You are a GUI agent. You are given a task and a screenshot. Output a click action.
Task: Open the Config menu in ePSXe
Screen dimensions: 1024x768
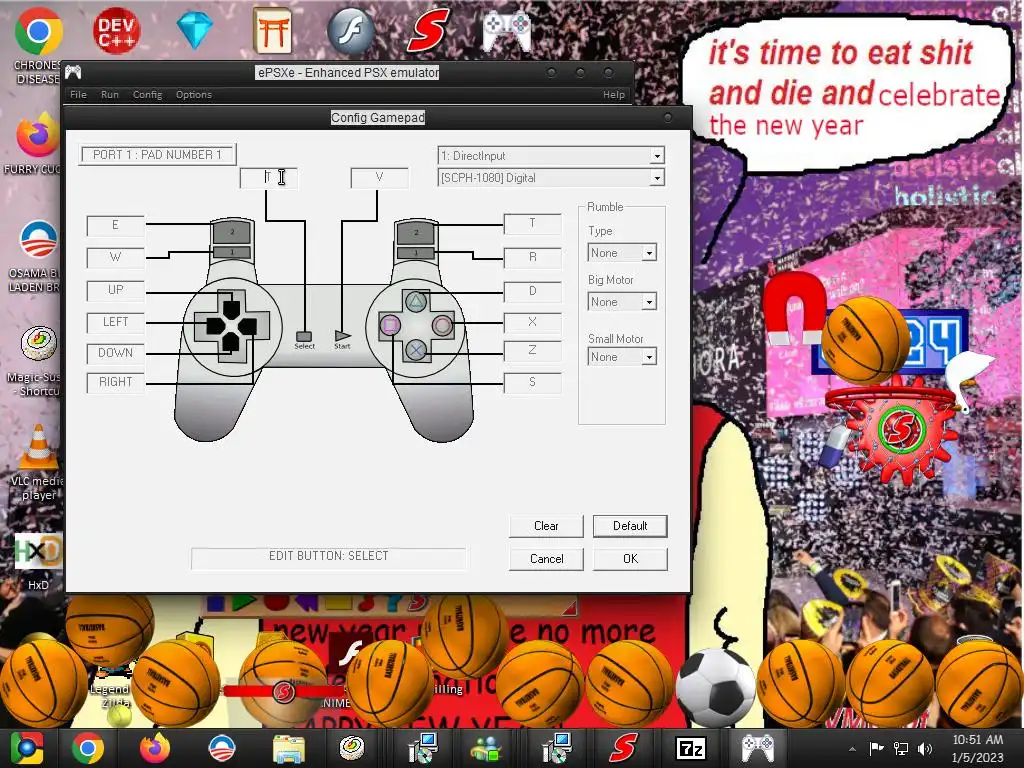point(148,94)
